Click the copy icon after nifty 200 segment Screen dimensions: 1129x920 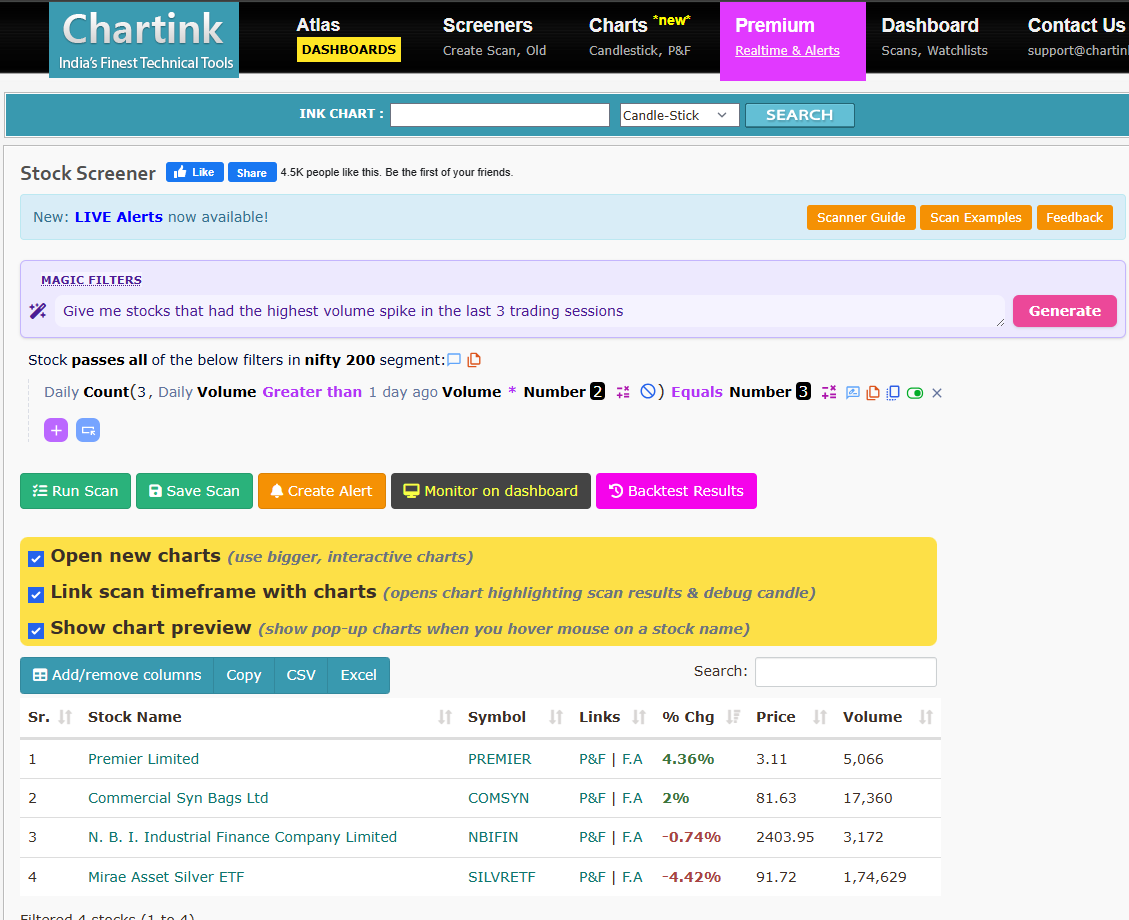click(474, 359)
